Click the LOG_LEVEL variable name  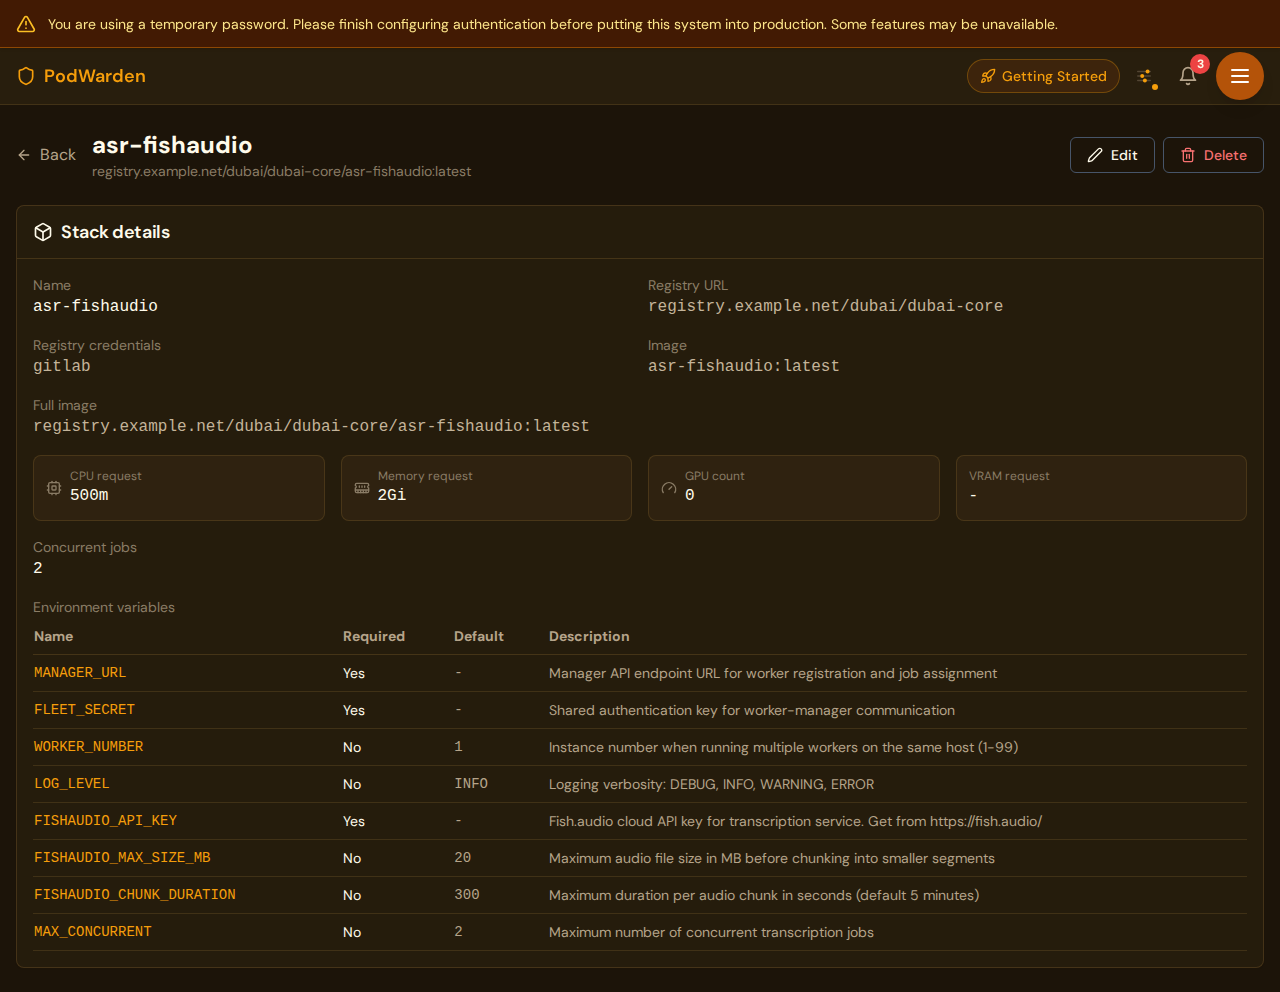tap(71, 784)
